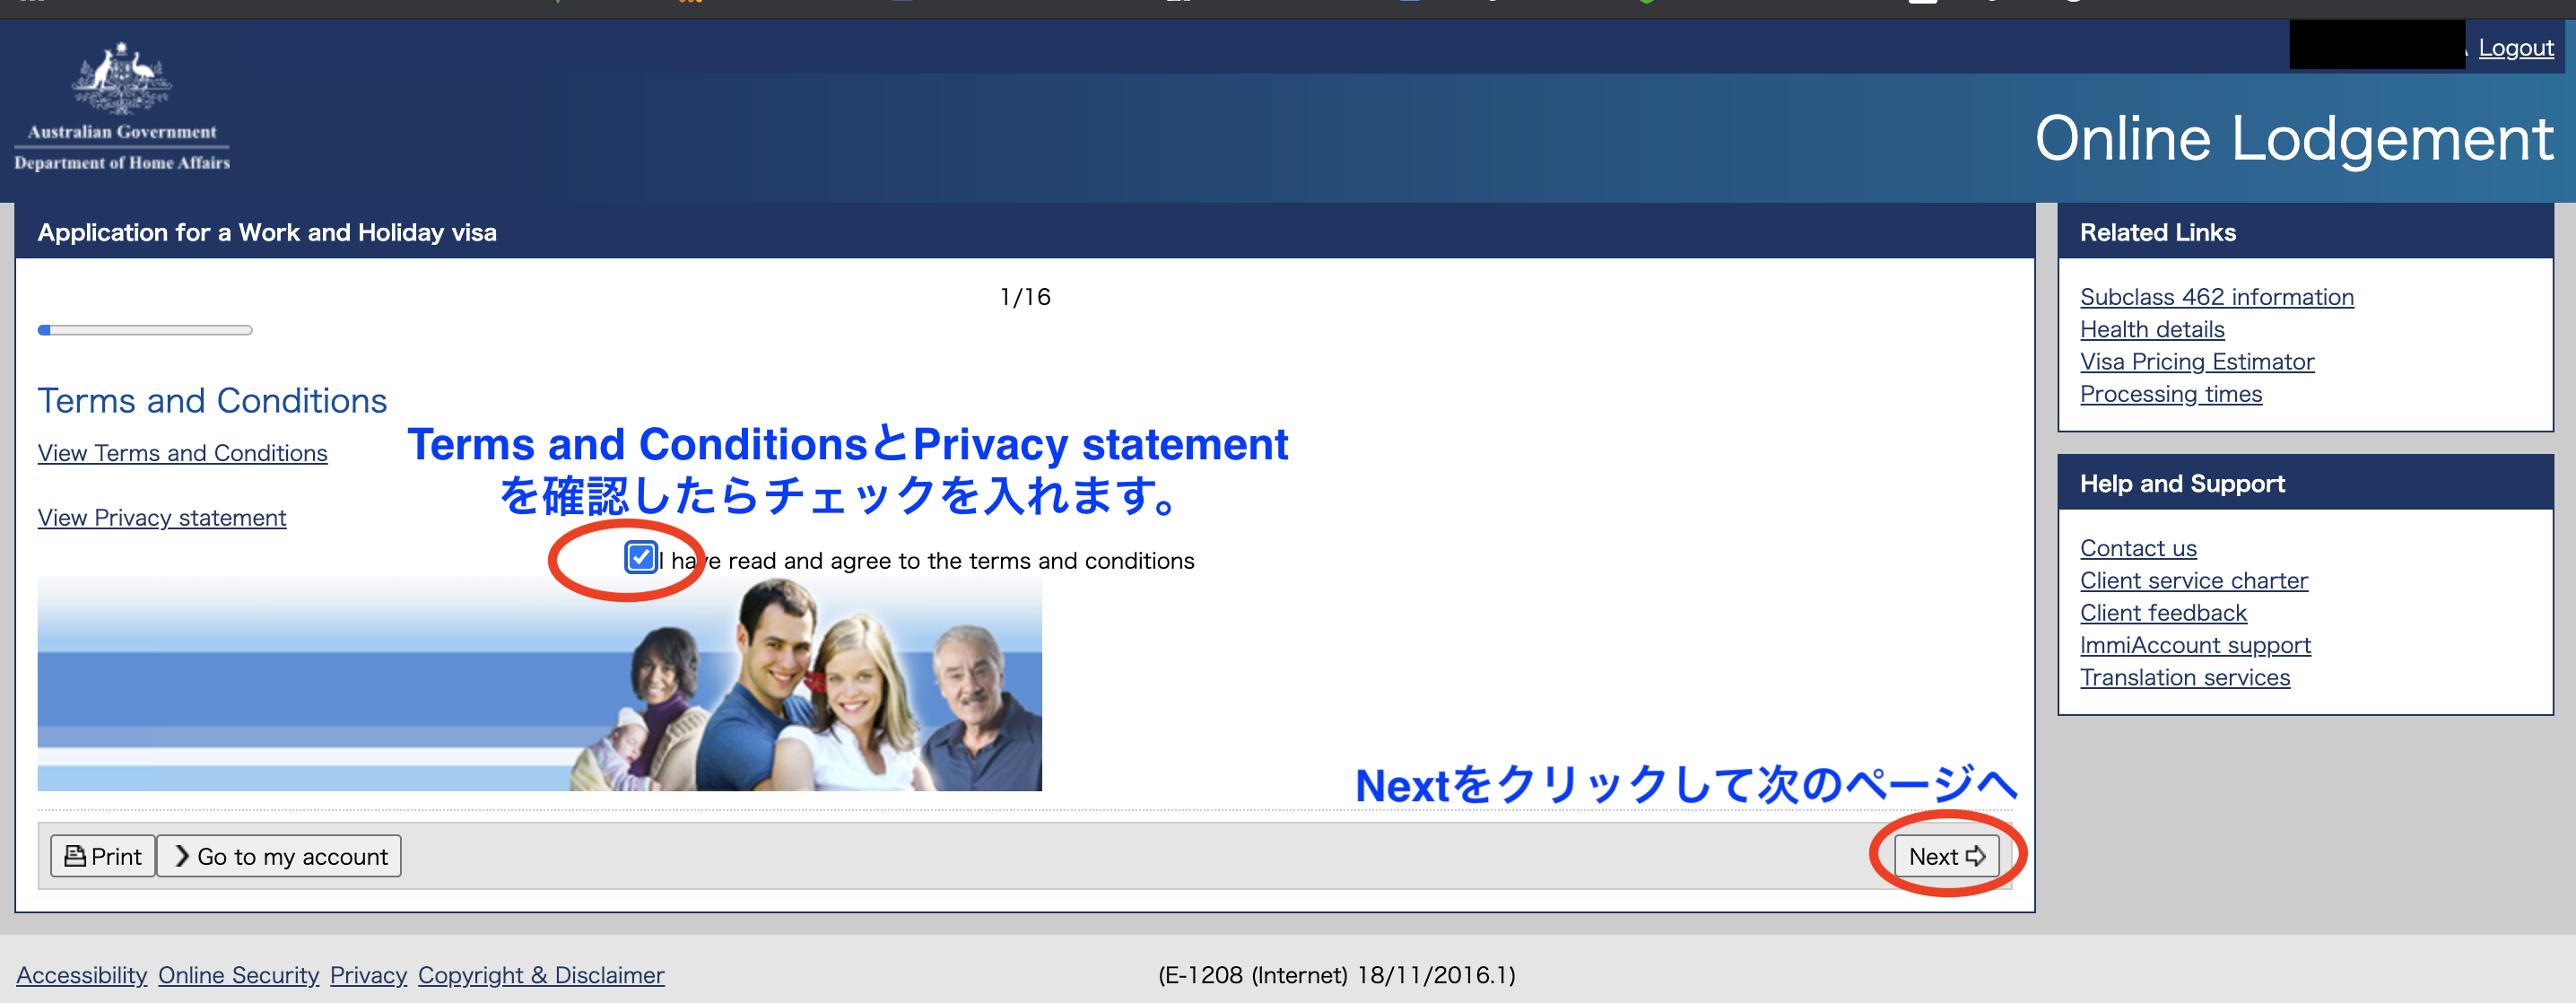The height and width of the screenshot is (1003, 2576).
Task: Open Client feedback link
Action: (2163, 613)
